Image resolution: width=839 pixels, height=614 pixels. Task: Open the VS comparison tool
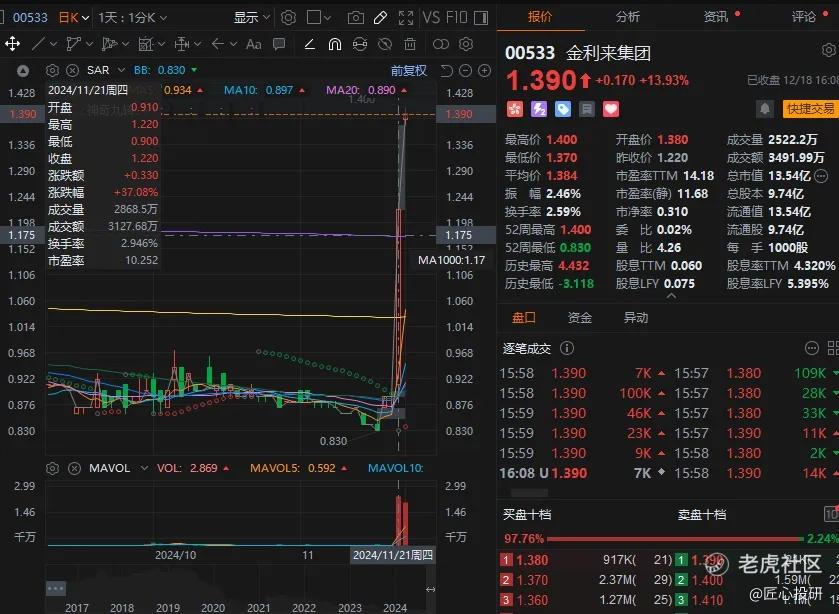(431, 18)
